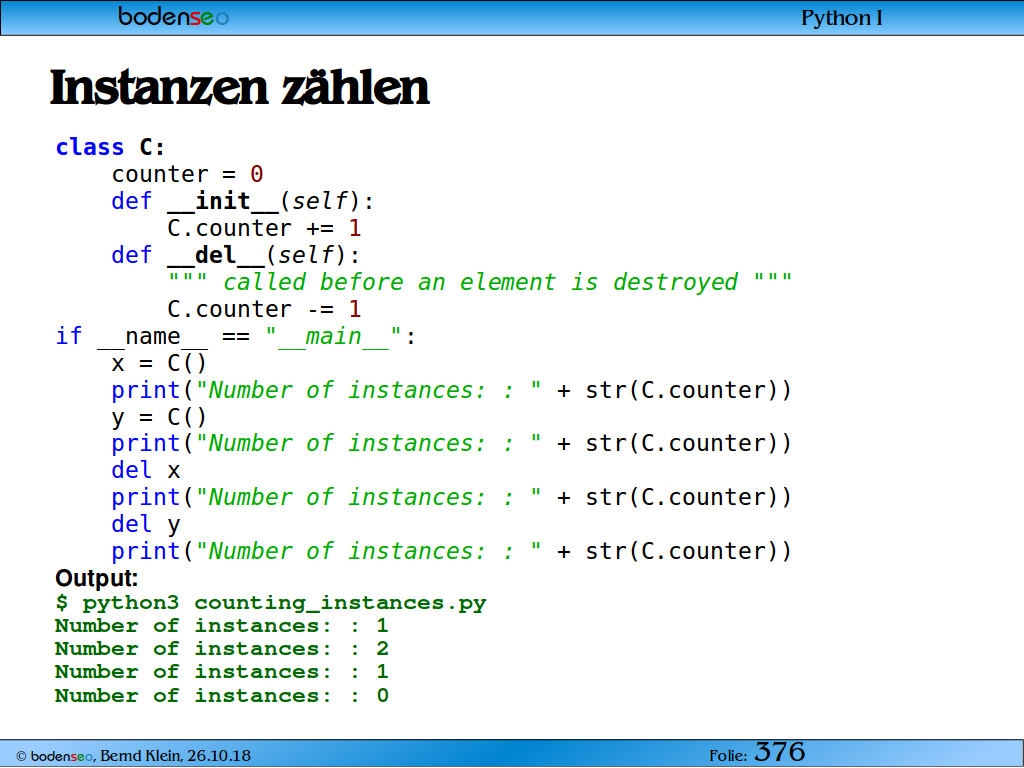Screen dimensions: 1024x768
Task: Click the 'y = C()' line
Action: [x=159, y=417]
